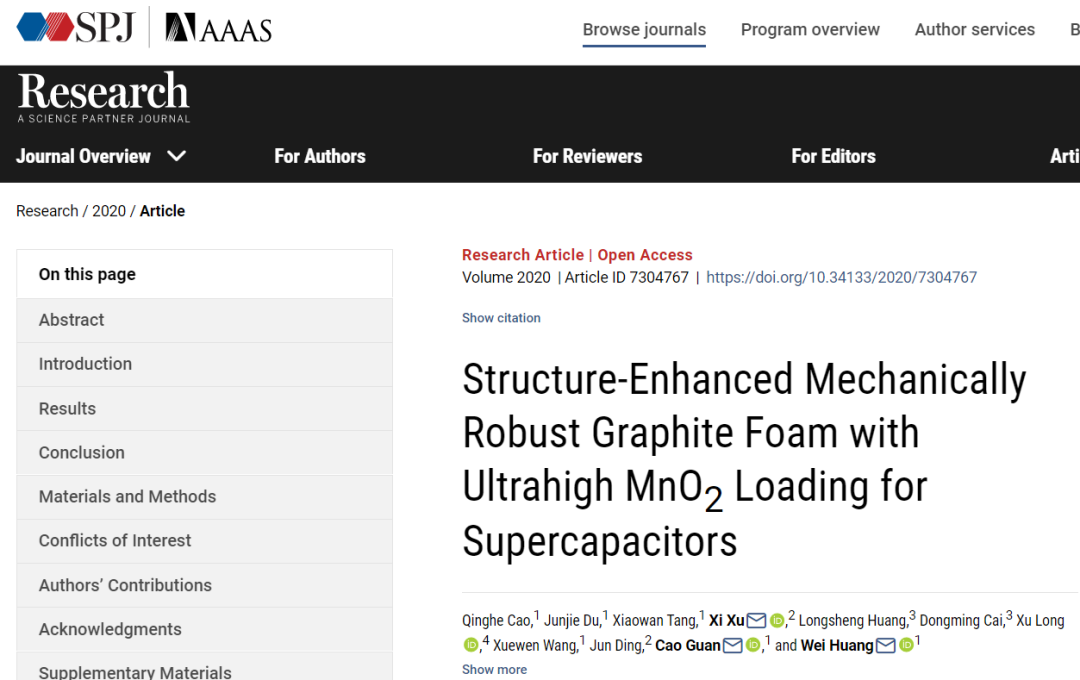Image resolution: width=1080 pixels, height=680 pixels.
Task: Click the ORCID icon beside Xi Xu
Action: click(776, 620)
